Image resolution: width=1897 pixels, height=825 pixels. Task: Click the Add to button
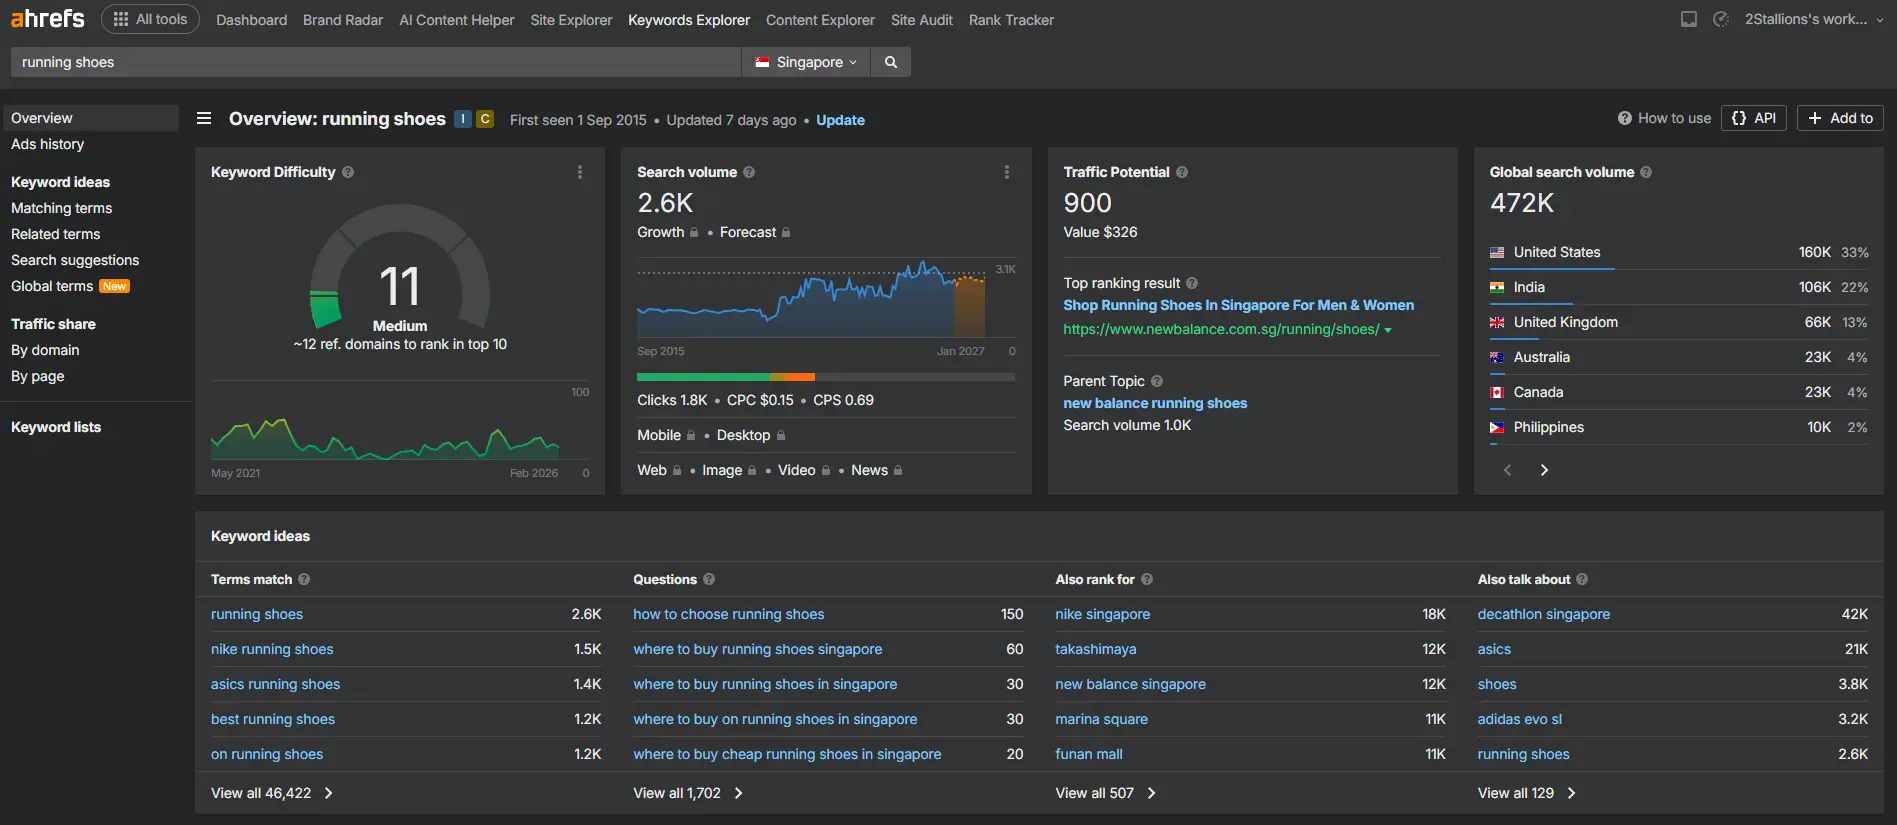1840,118
